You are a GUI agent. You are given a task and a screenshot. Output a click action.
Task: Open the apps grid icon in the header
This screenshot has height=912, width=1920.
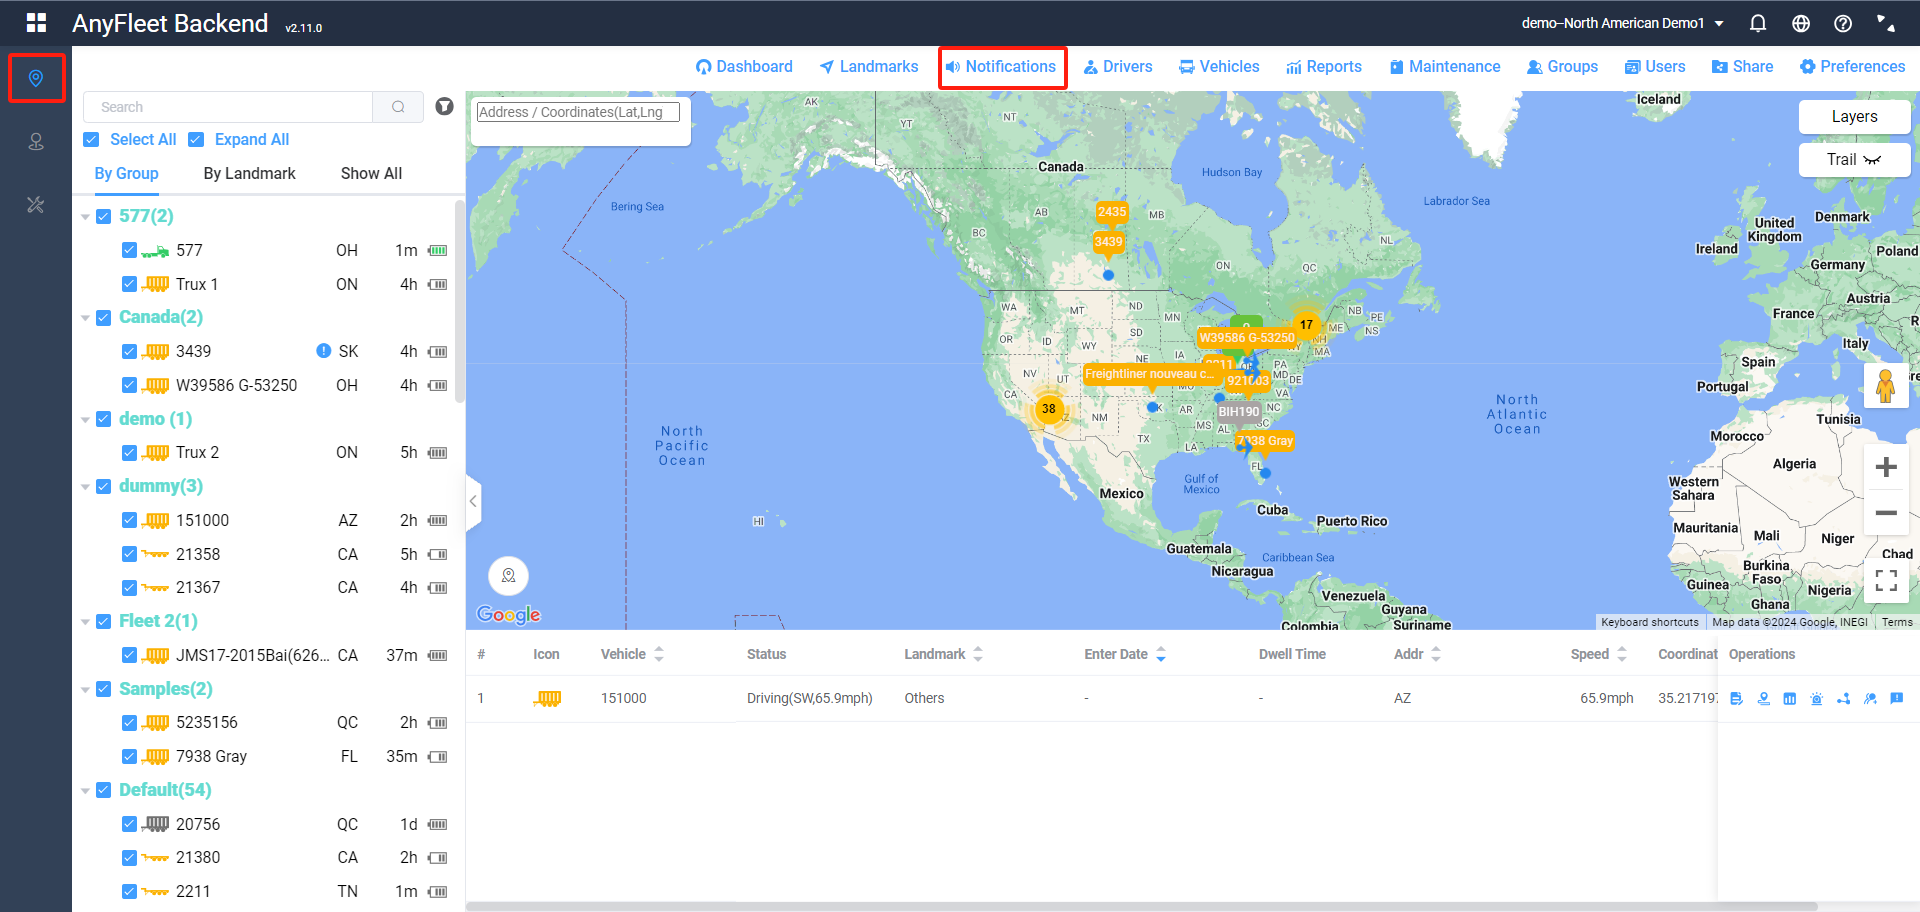click(x=37, y=22)
